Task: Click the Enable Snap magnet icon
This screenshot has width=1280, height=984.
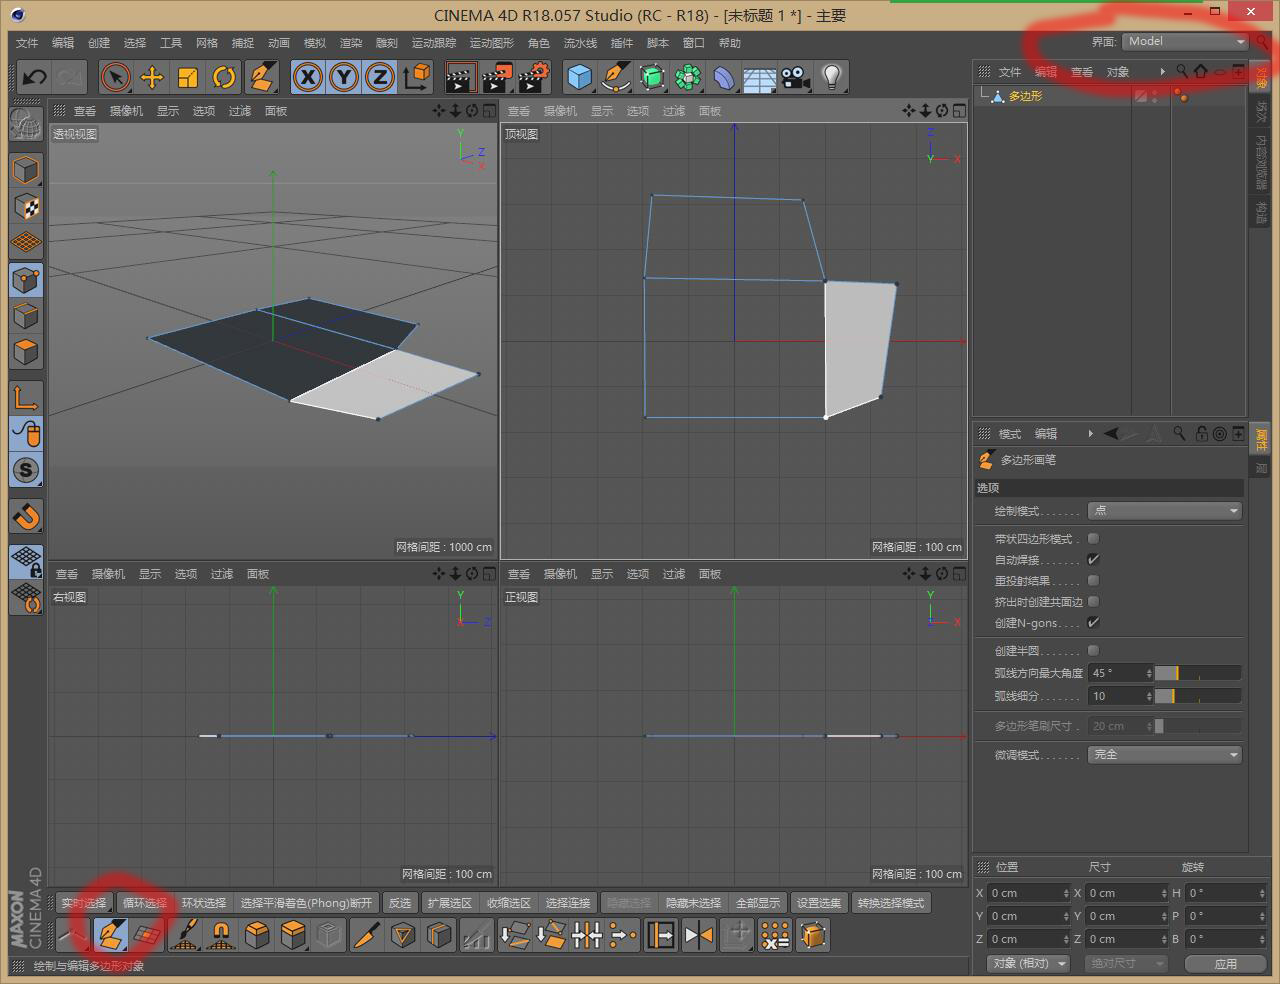Action: [26, 516]
